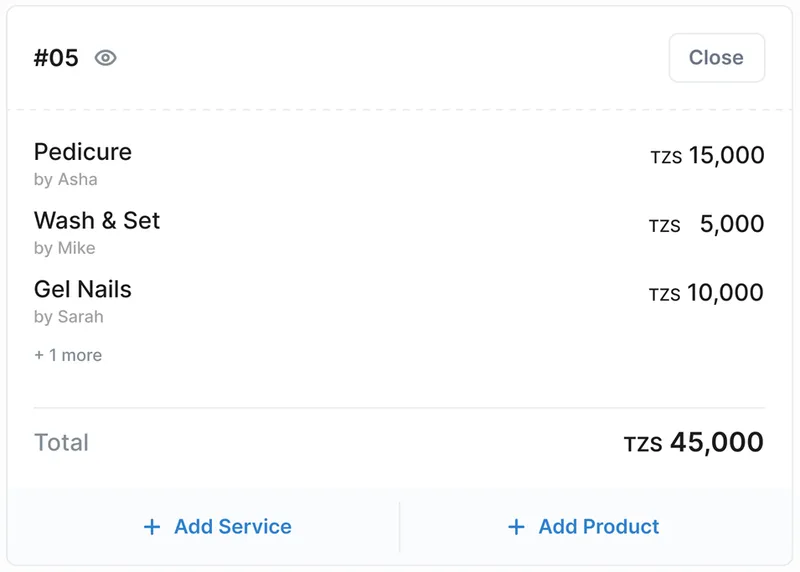
Task: Click the 'by Asha' staff label
Action: point(65,180)
